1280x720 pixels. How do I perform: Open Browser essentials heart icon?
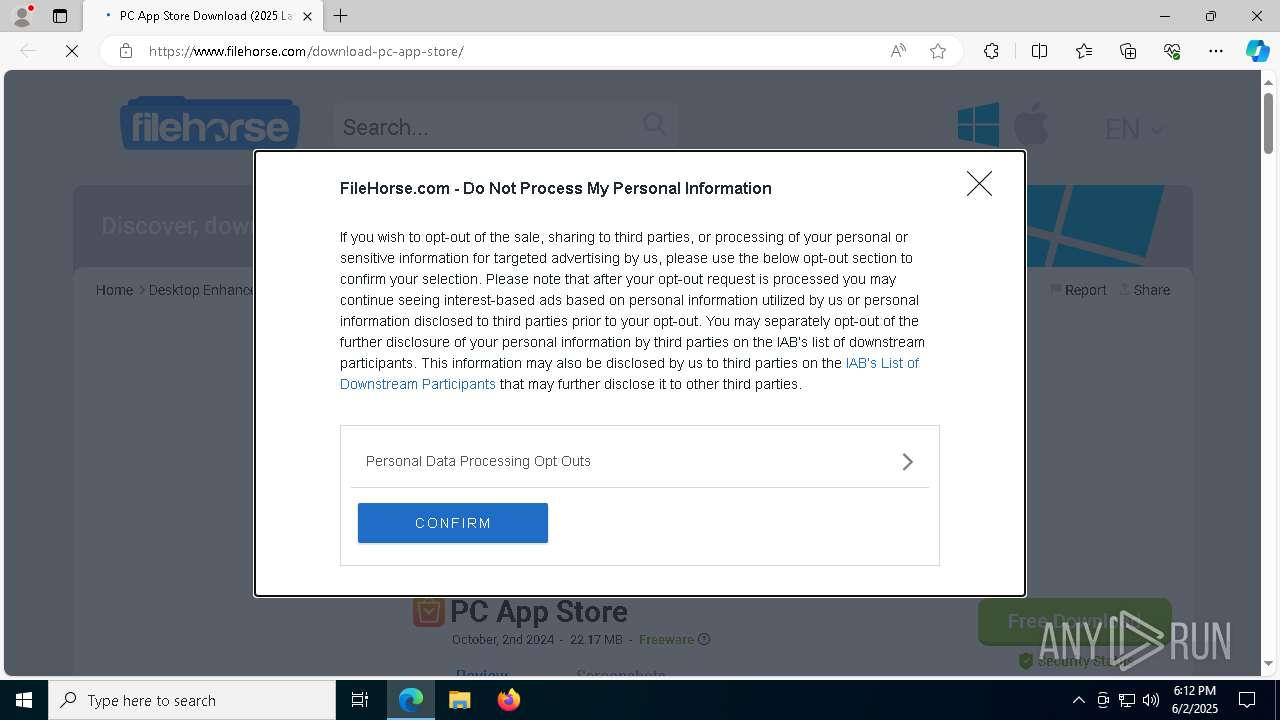click(x=1172, y=51)
